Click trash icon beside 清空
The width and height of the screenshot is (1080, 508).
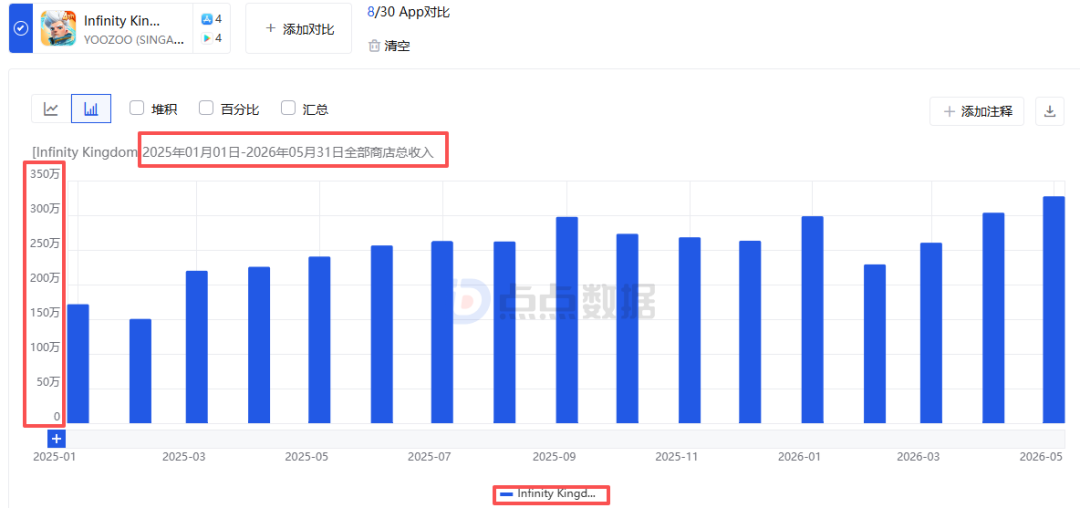[x=374, y=46]
